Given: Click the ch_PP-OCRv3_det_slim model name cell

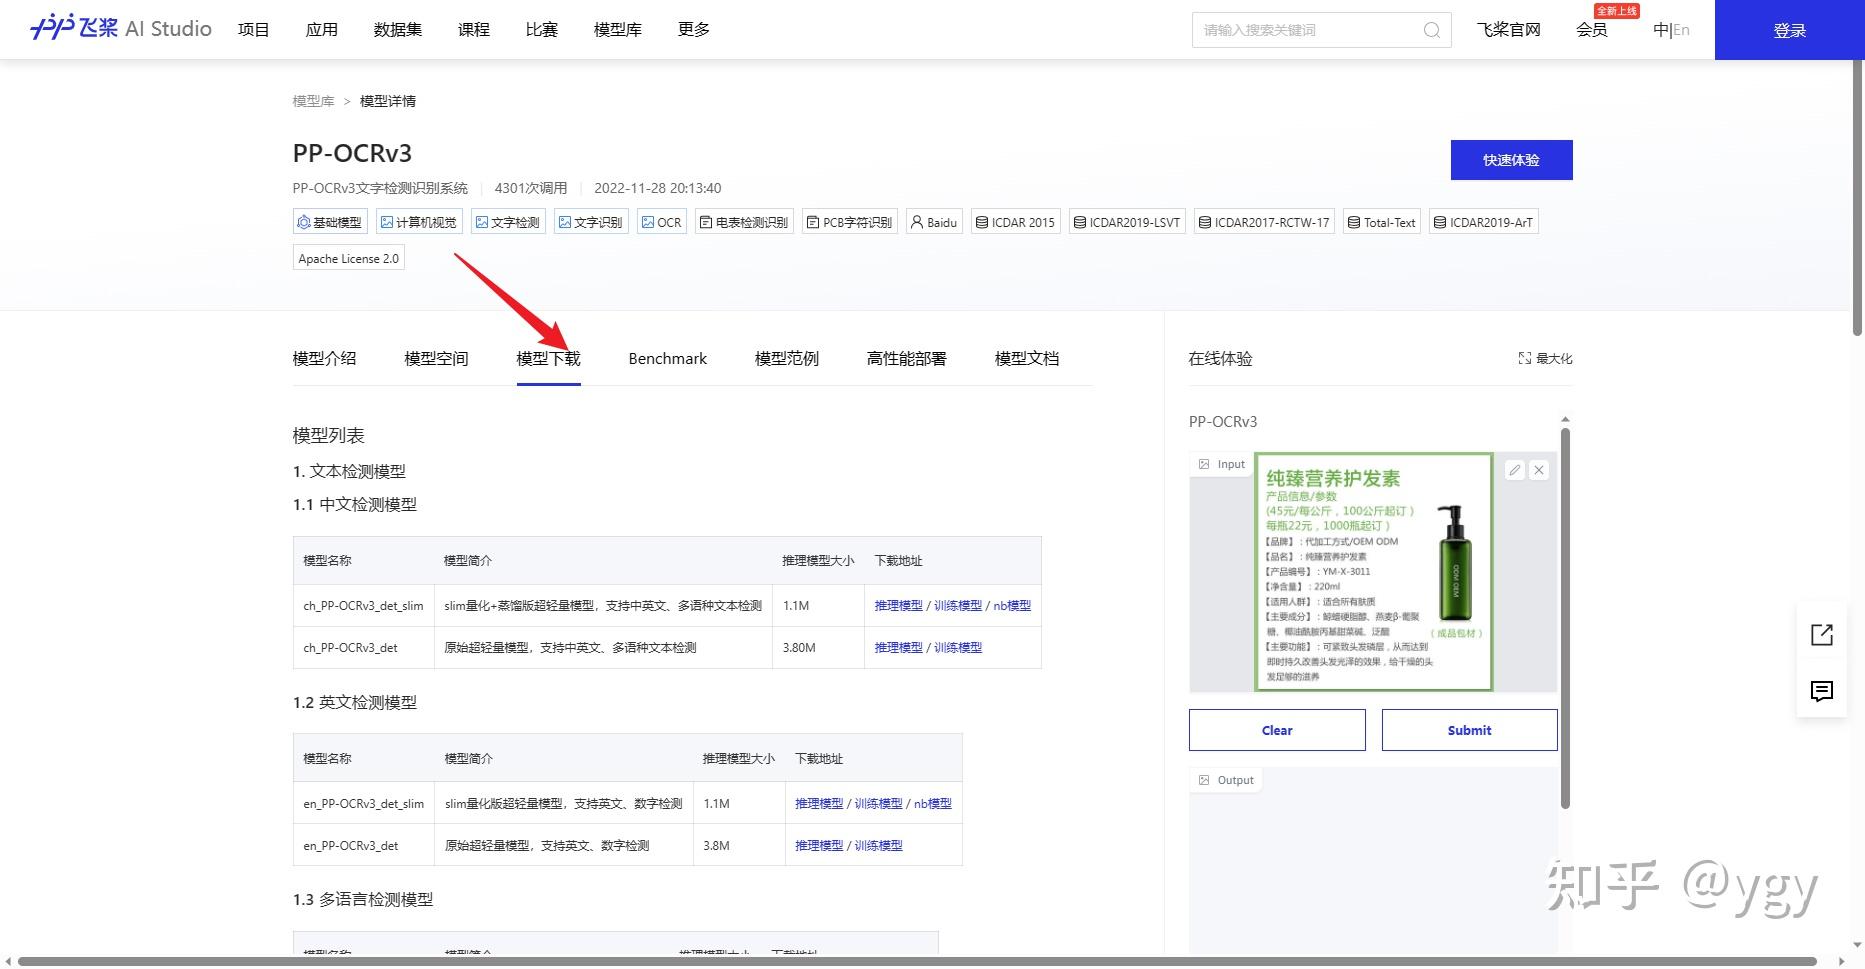Looking at the screenshot, I should pos(363,605).
